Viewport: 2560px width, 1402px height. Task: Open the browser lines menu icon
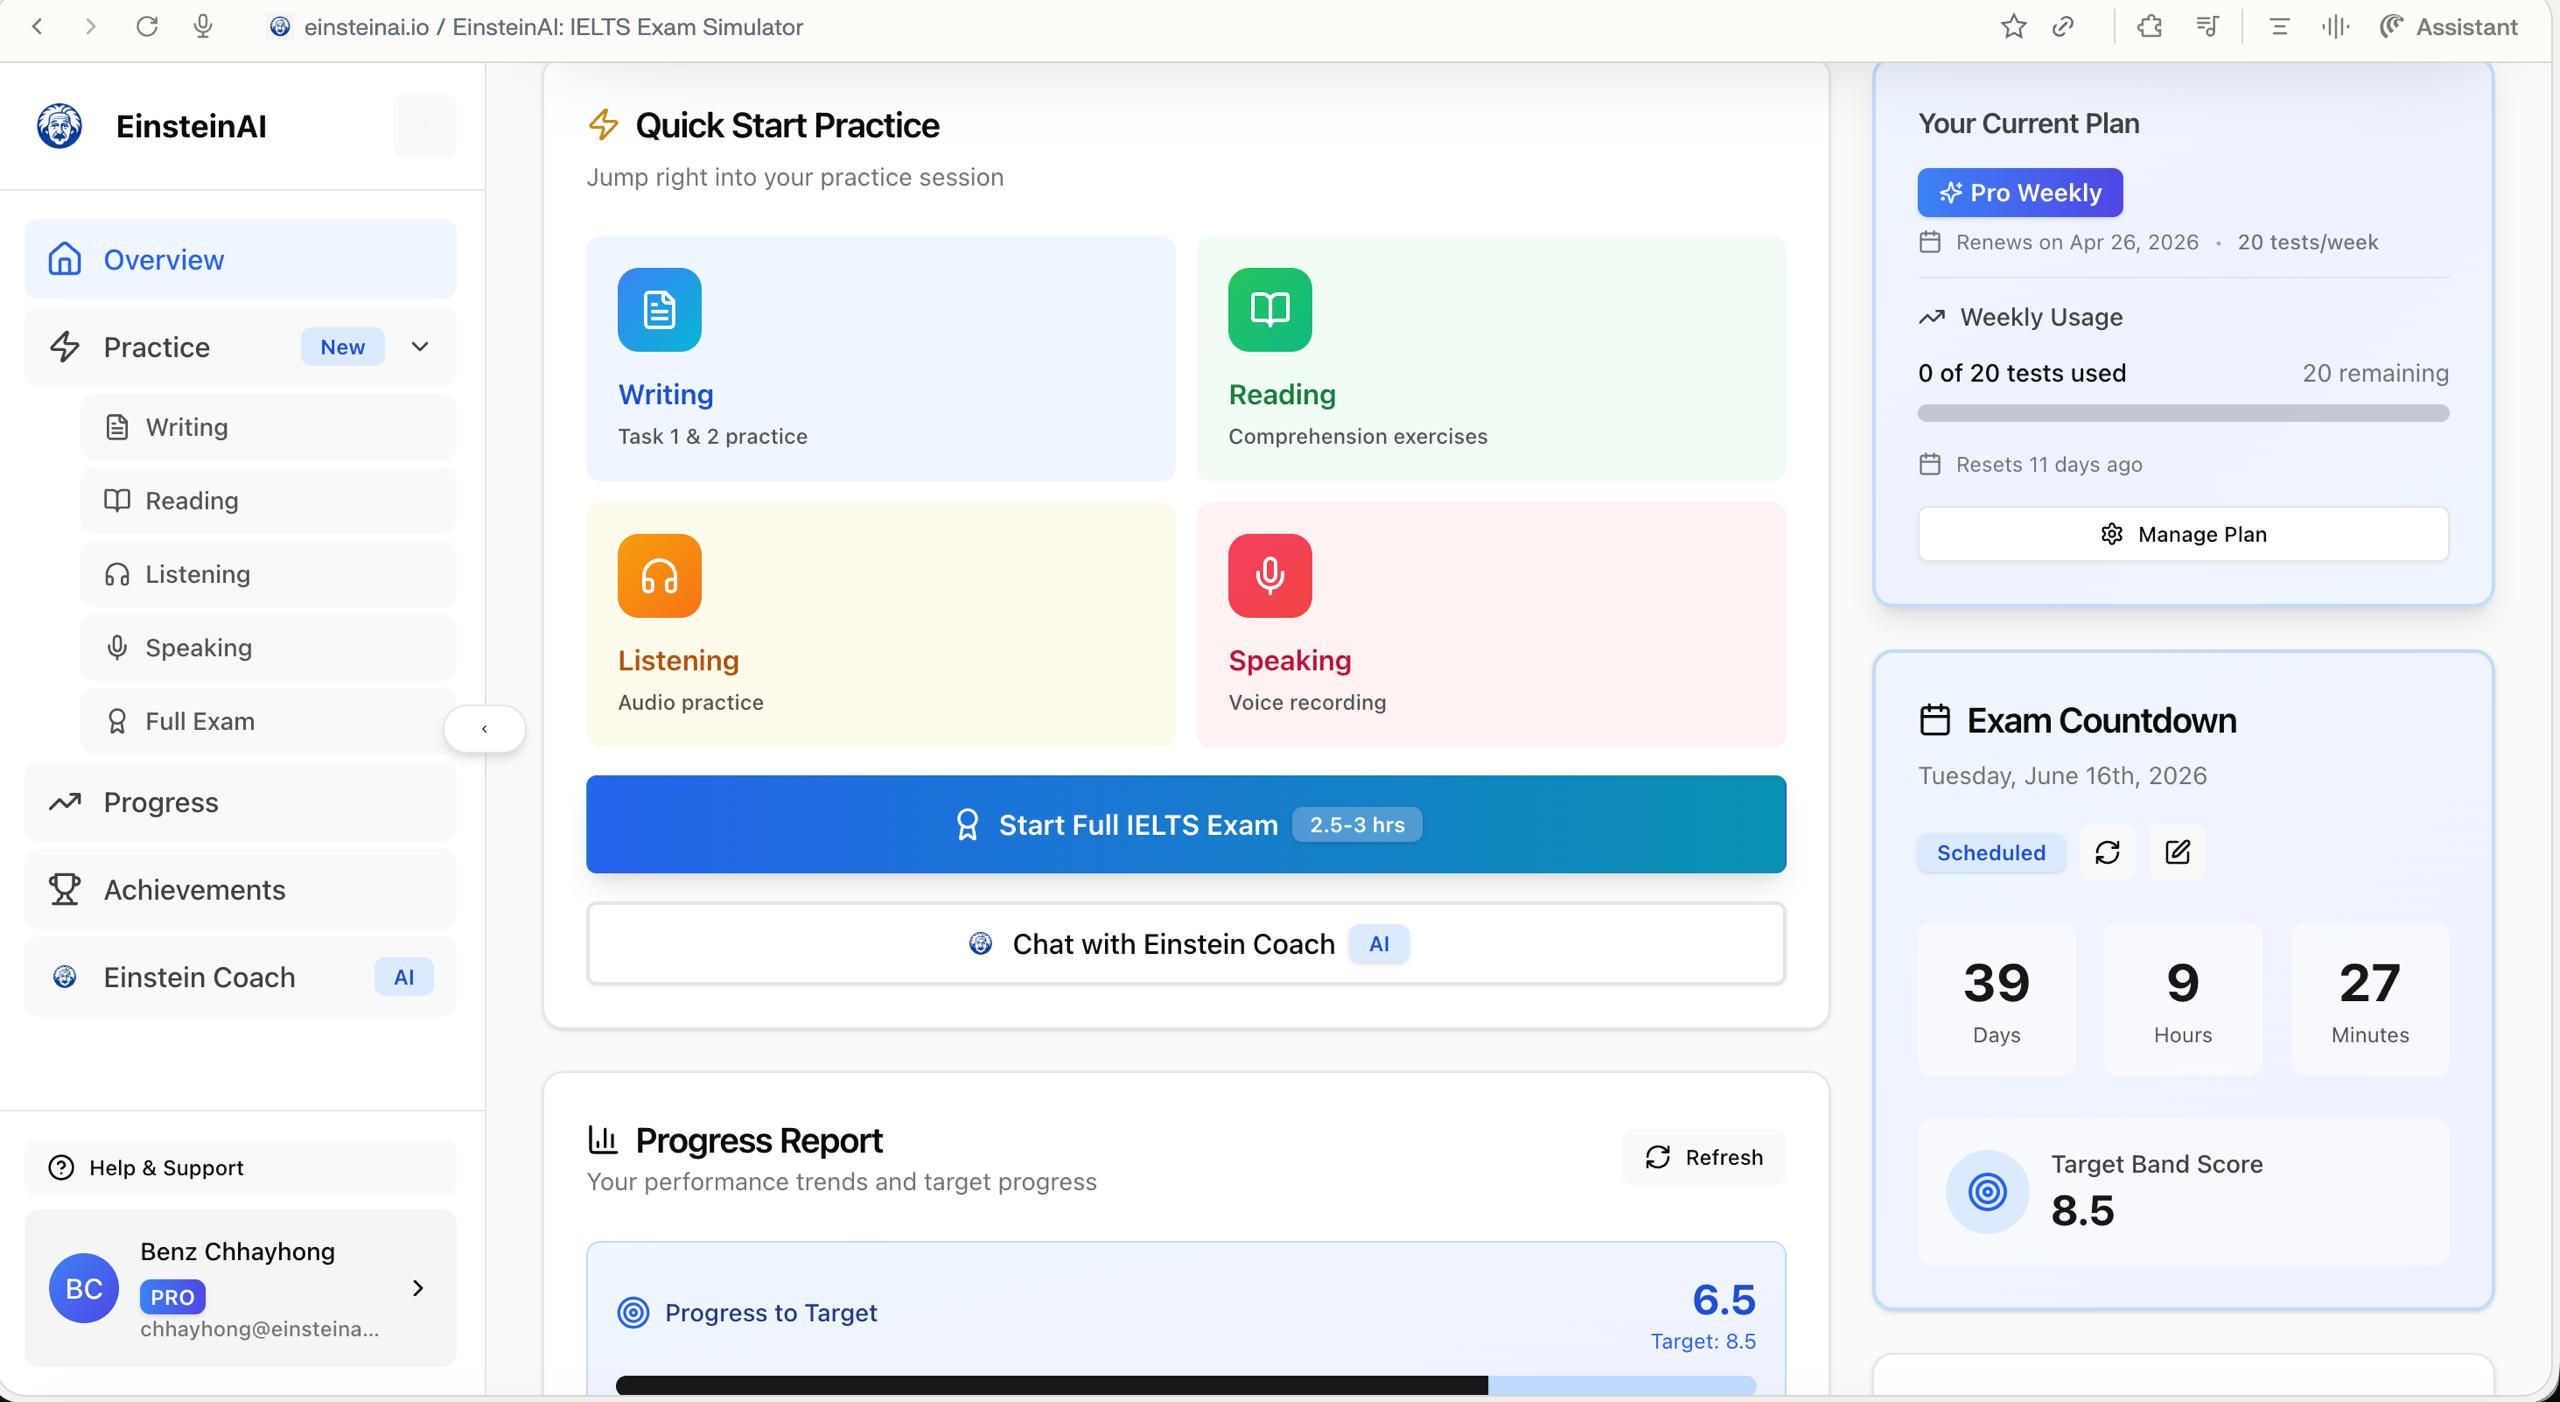click(2279, 27)
